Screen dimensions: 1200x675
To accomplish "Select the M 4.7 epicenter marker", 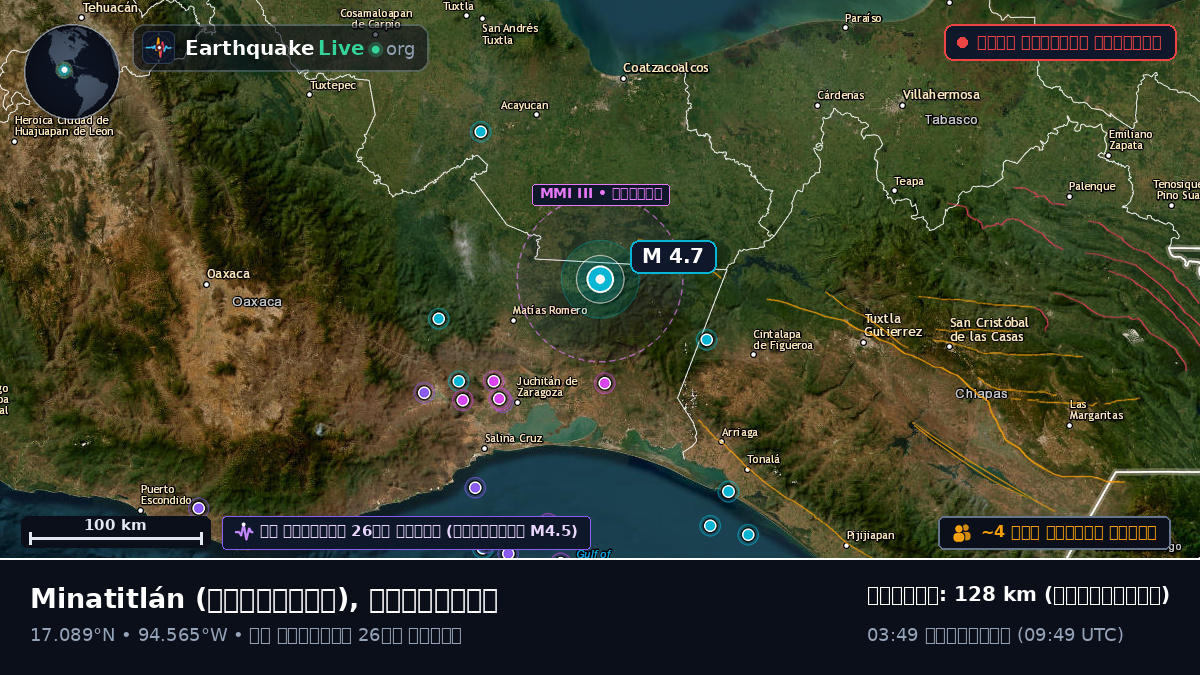I will tap(600, 280).
